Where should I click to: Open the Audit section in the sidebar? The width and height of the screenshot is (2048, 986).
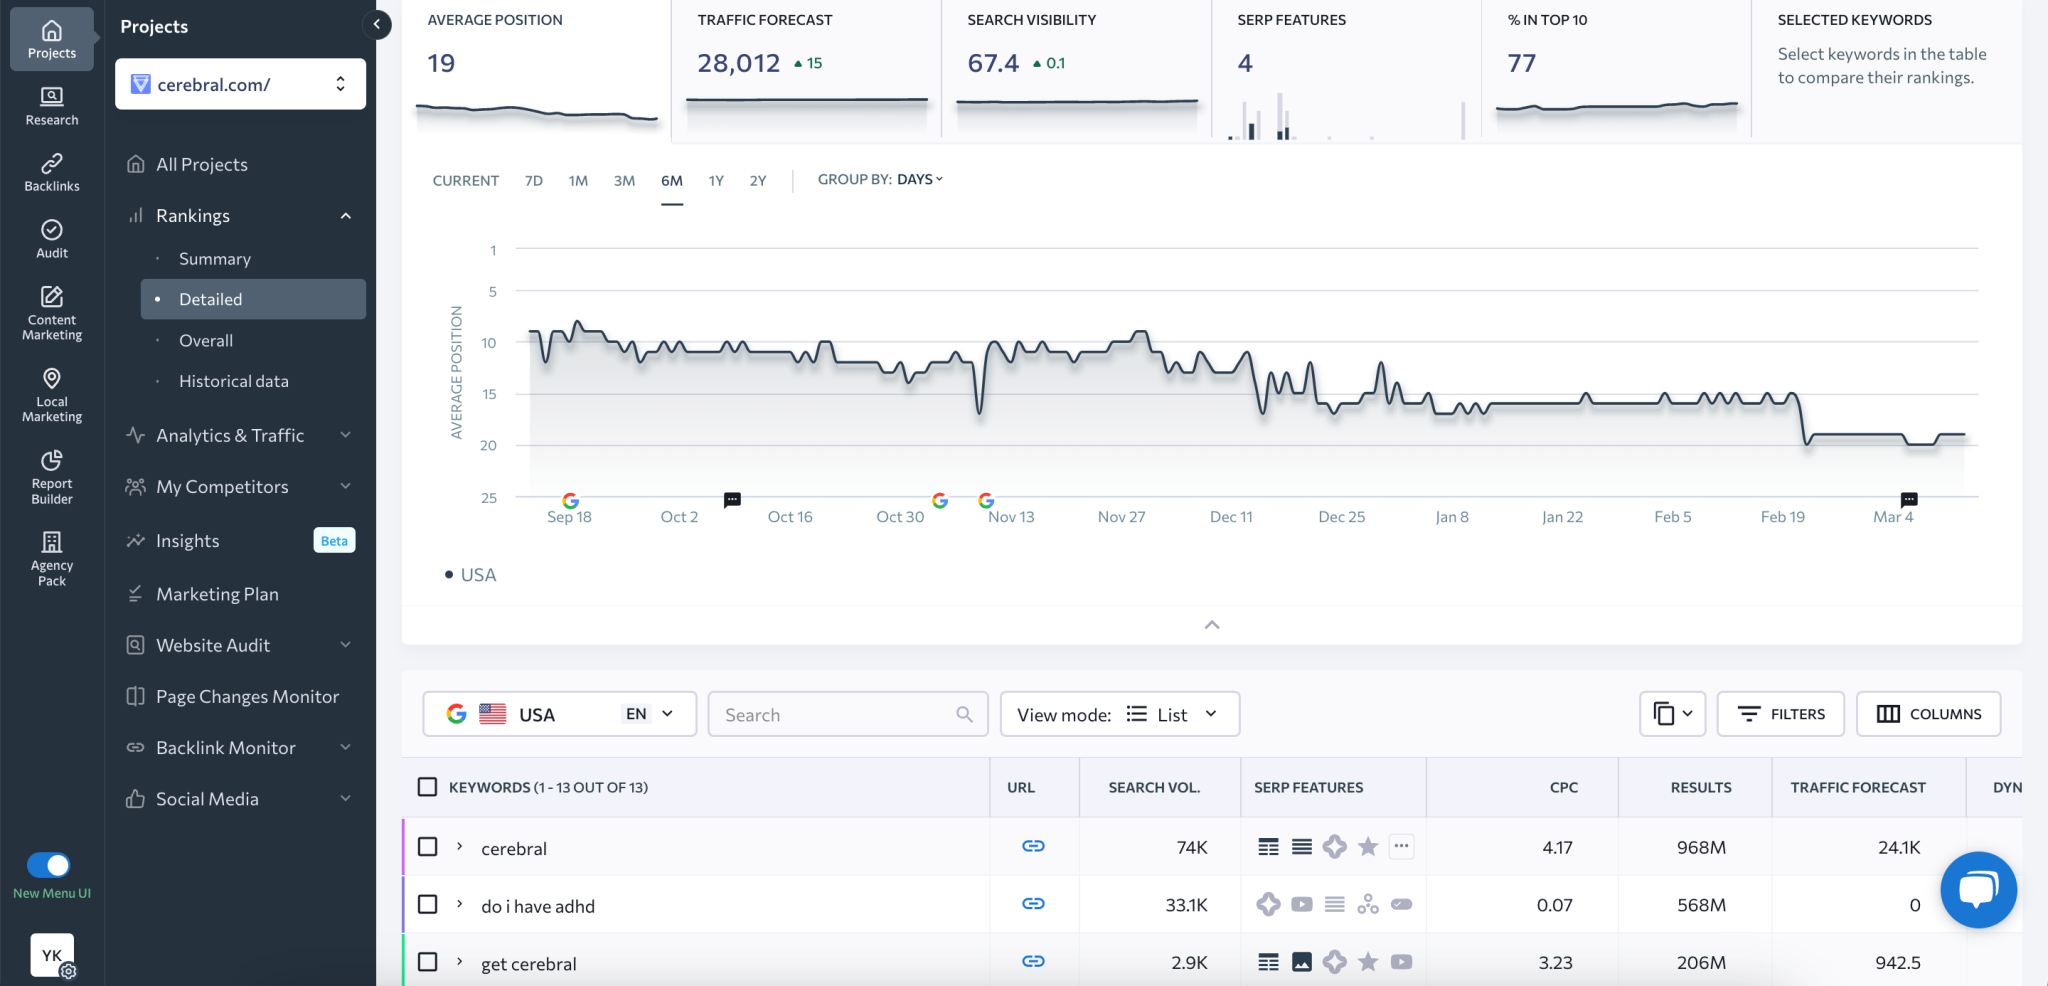51,237
